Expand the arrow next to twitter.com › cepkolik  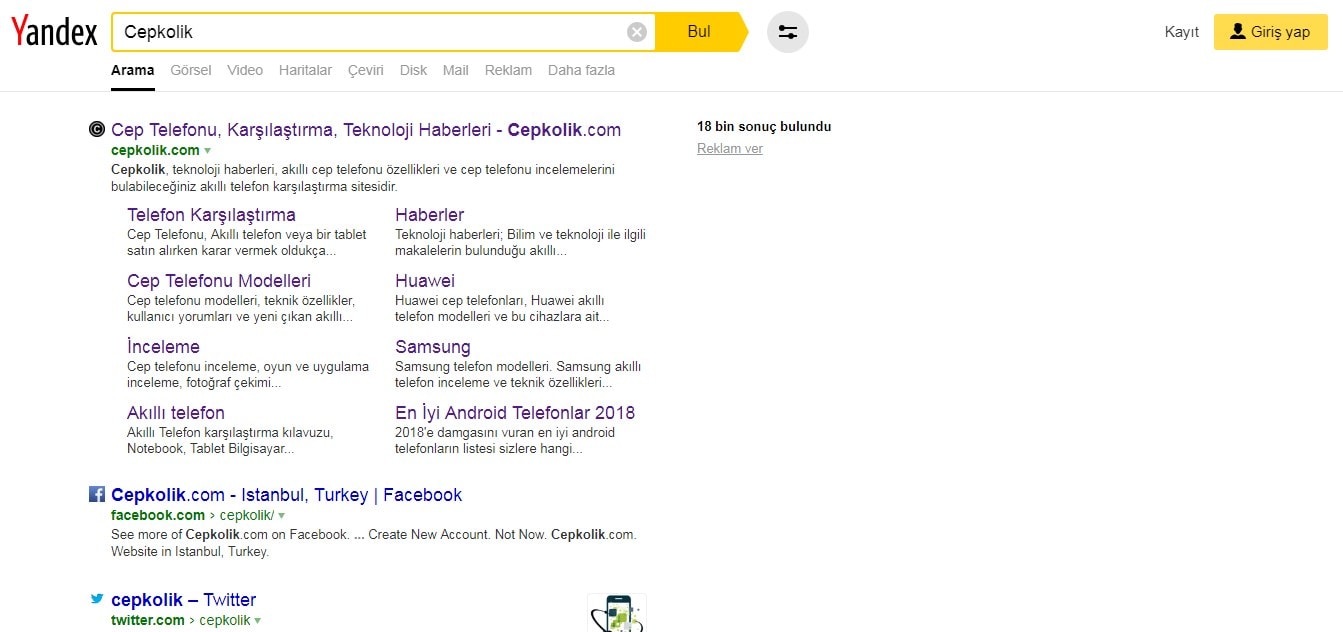pyautogui.click(x=258, y=621)
